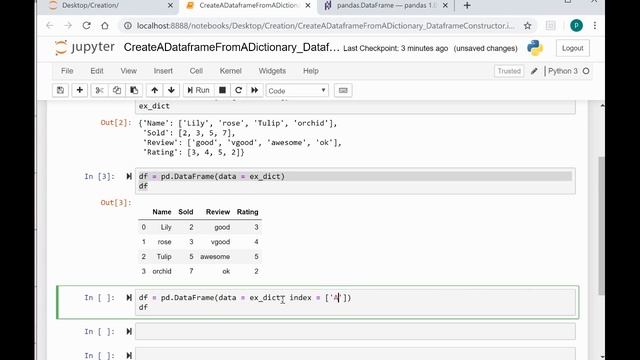Image resolution: width=640 pixels, height=360 pixels.
Task: Close the Desktop/Creation/ tab
Action: [x=170, y=6]
